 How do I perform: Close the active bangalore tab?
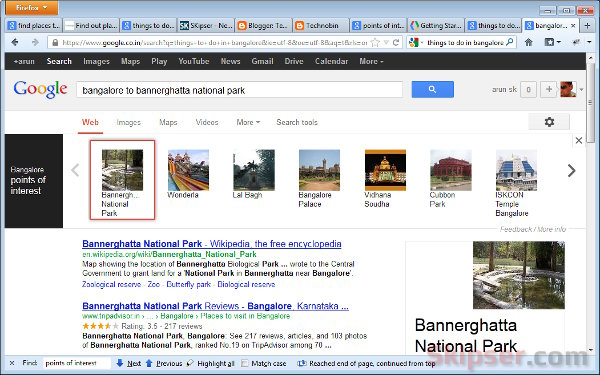click(573, 26)
